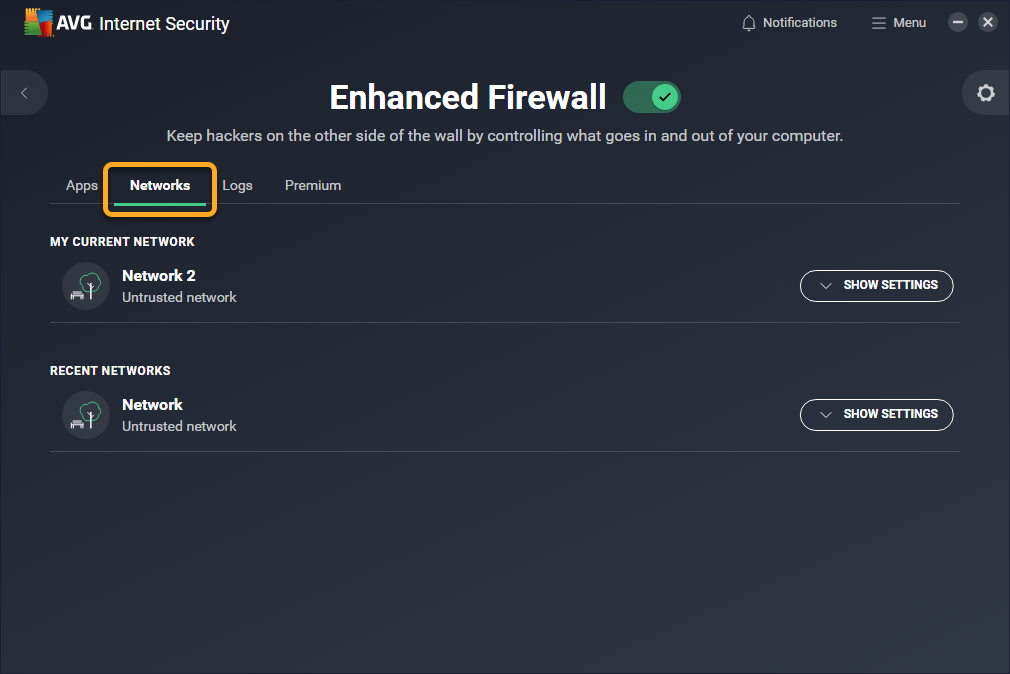The width and height of the screenshot is (1010, 674).
Task: Click the Notifications bell icon
Action: (x=749, y=23)
